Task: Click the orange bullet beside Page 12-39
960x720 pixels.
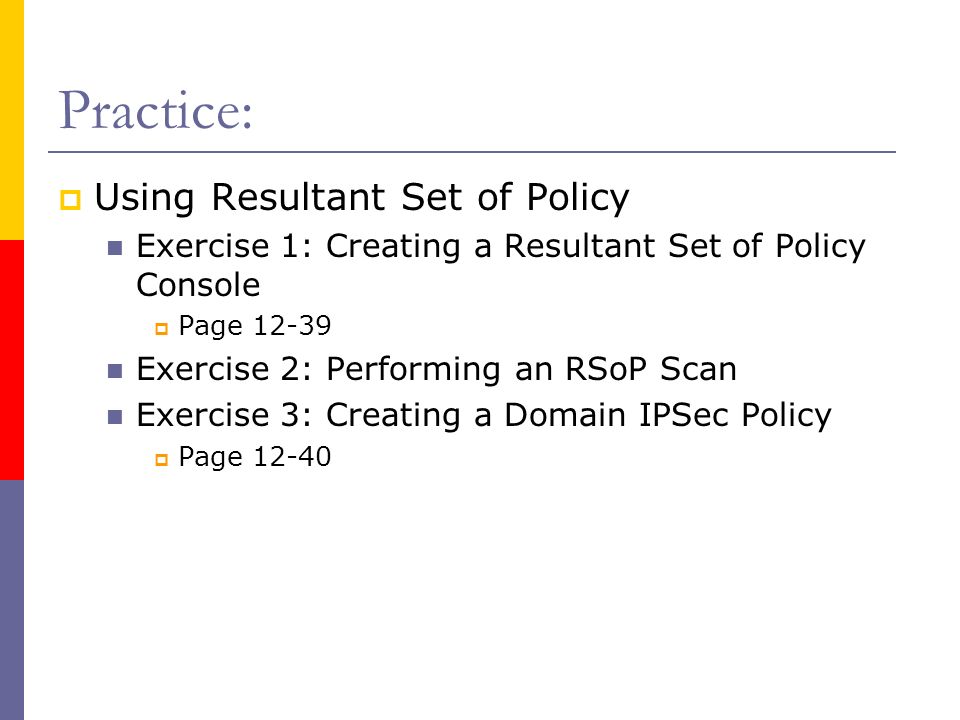Action: tap(162, 329)
